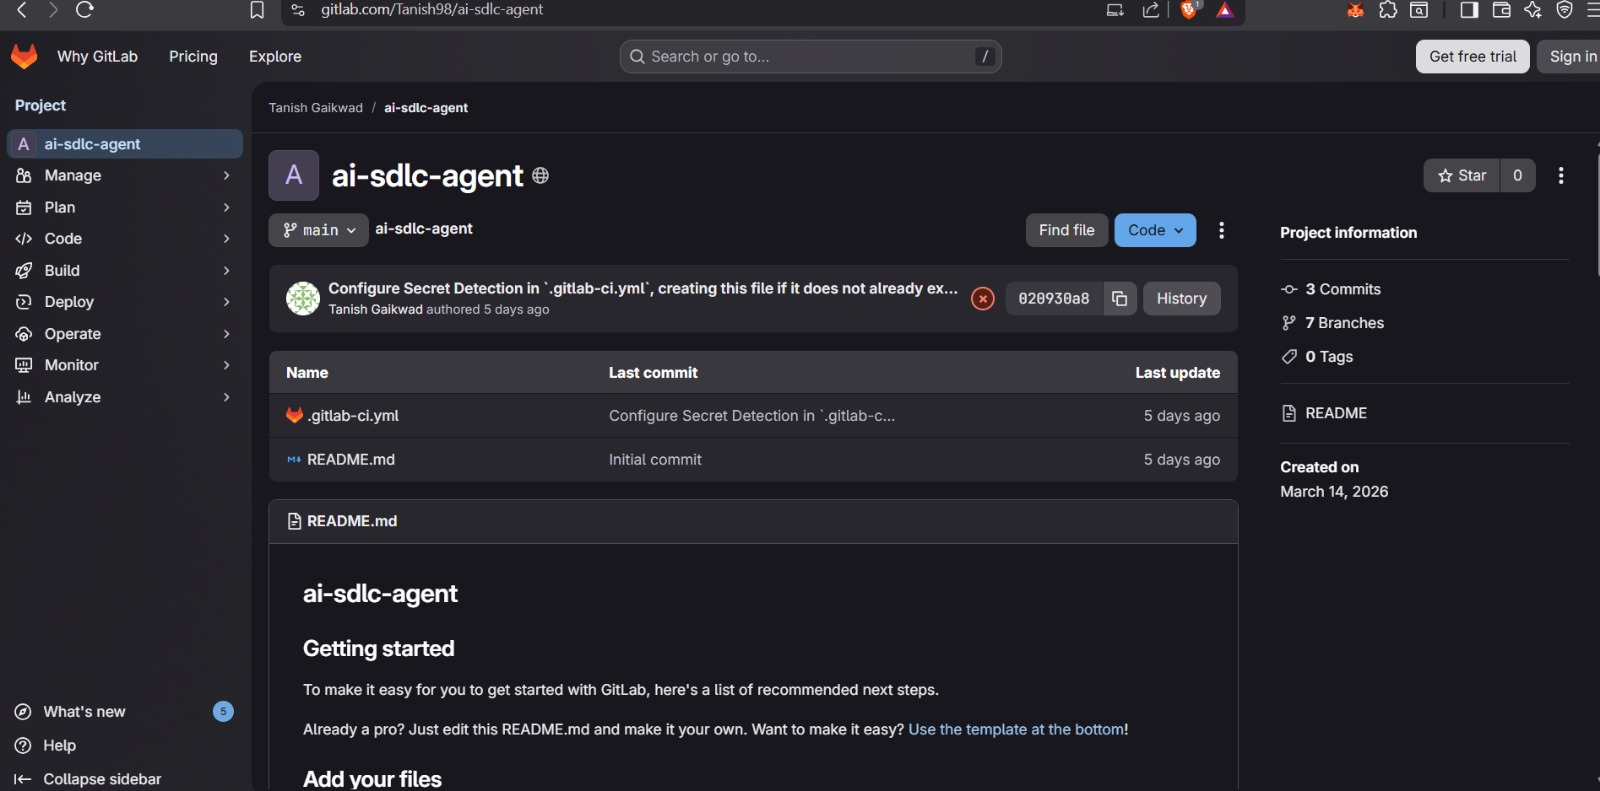Click the commit author avatar

pyautogui.click(x=303, y=298)
